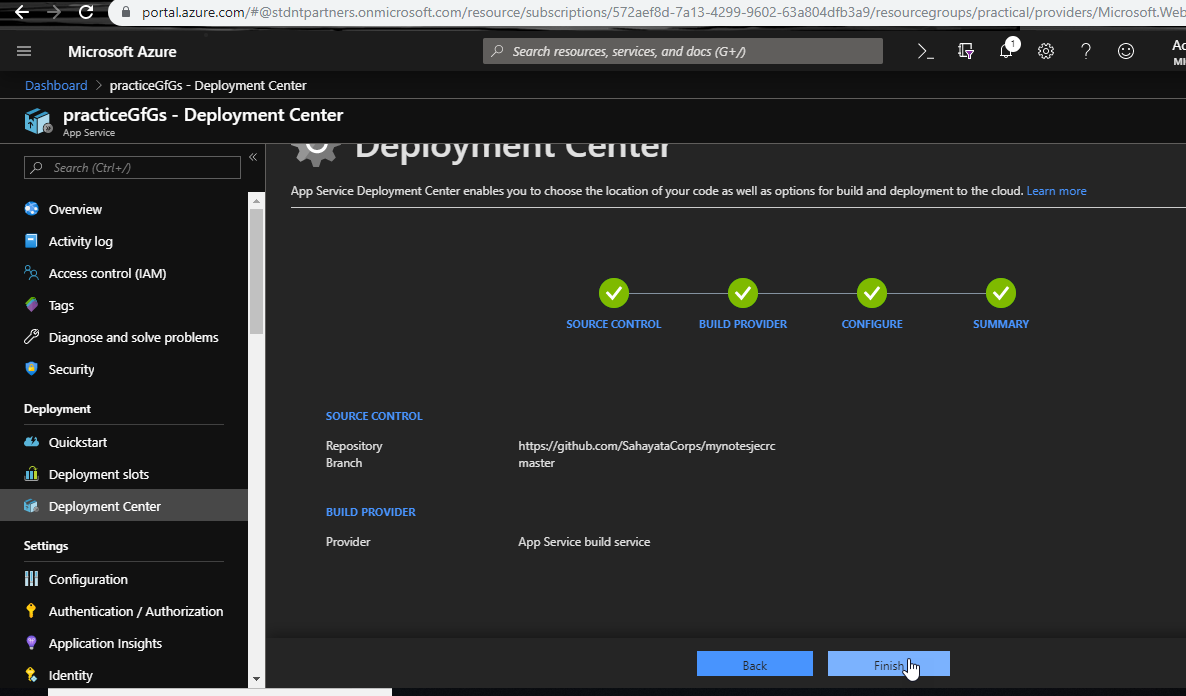Open portal Settings gear

pos(1045,51)
